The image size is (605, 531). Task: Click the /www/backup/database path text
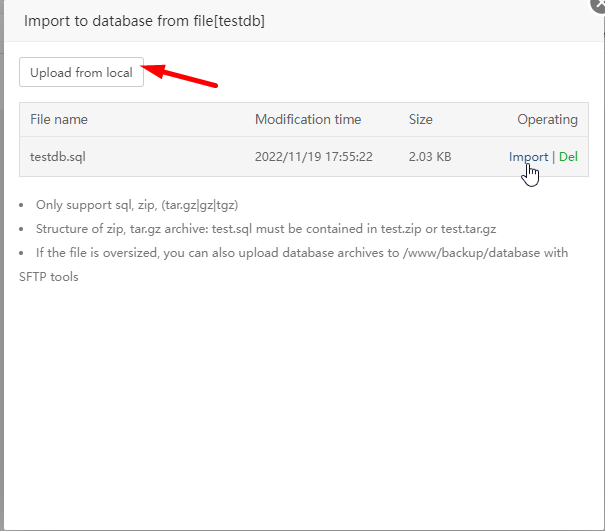point(471,253)
